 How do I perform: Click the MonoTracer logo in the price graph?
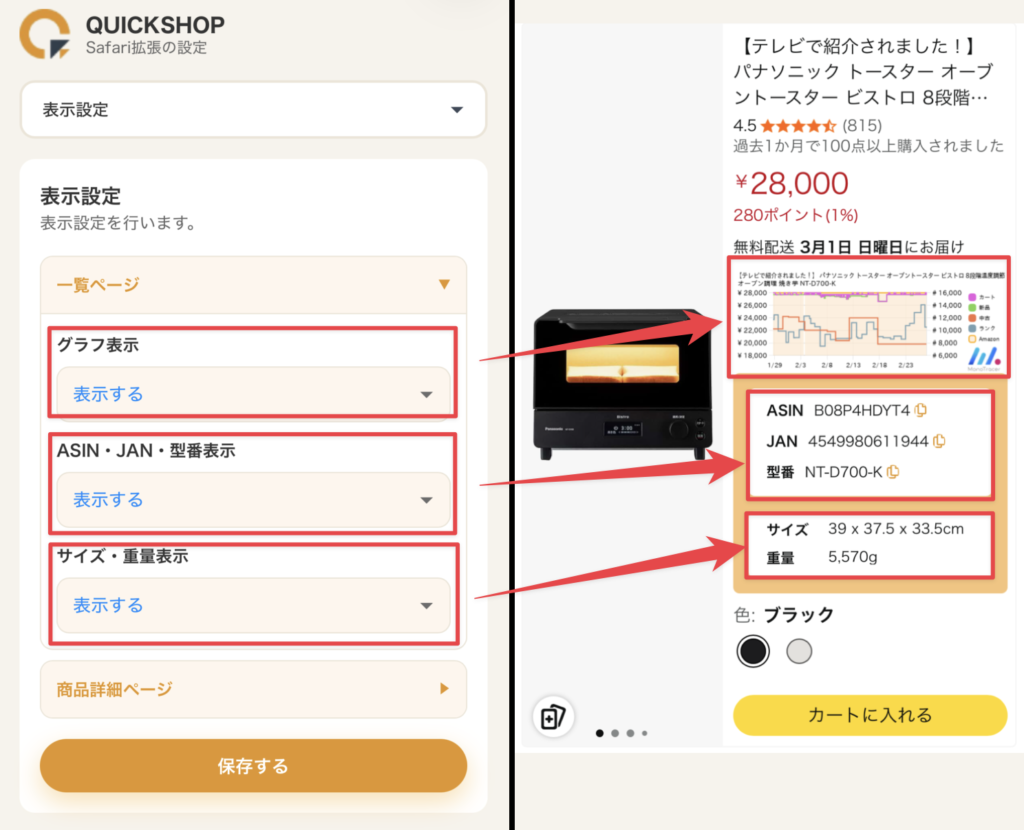pyautogui.click(x=984, y=358)
